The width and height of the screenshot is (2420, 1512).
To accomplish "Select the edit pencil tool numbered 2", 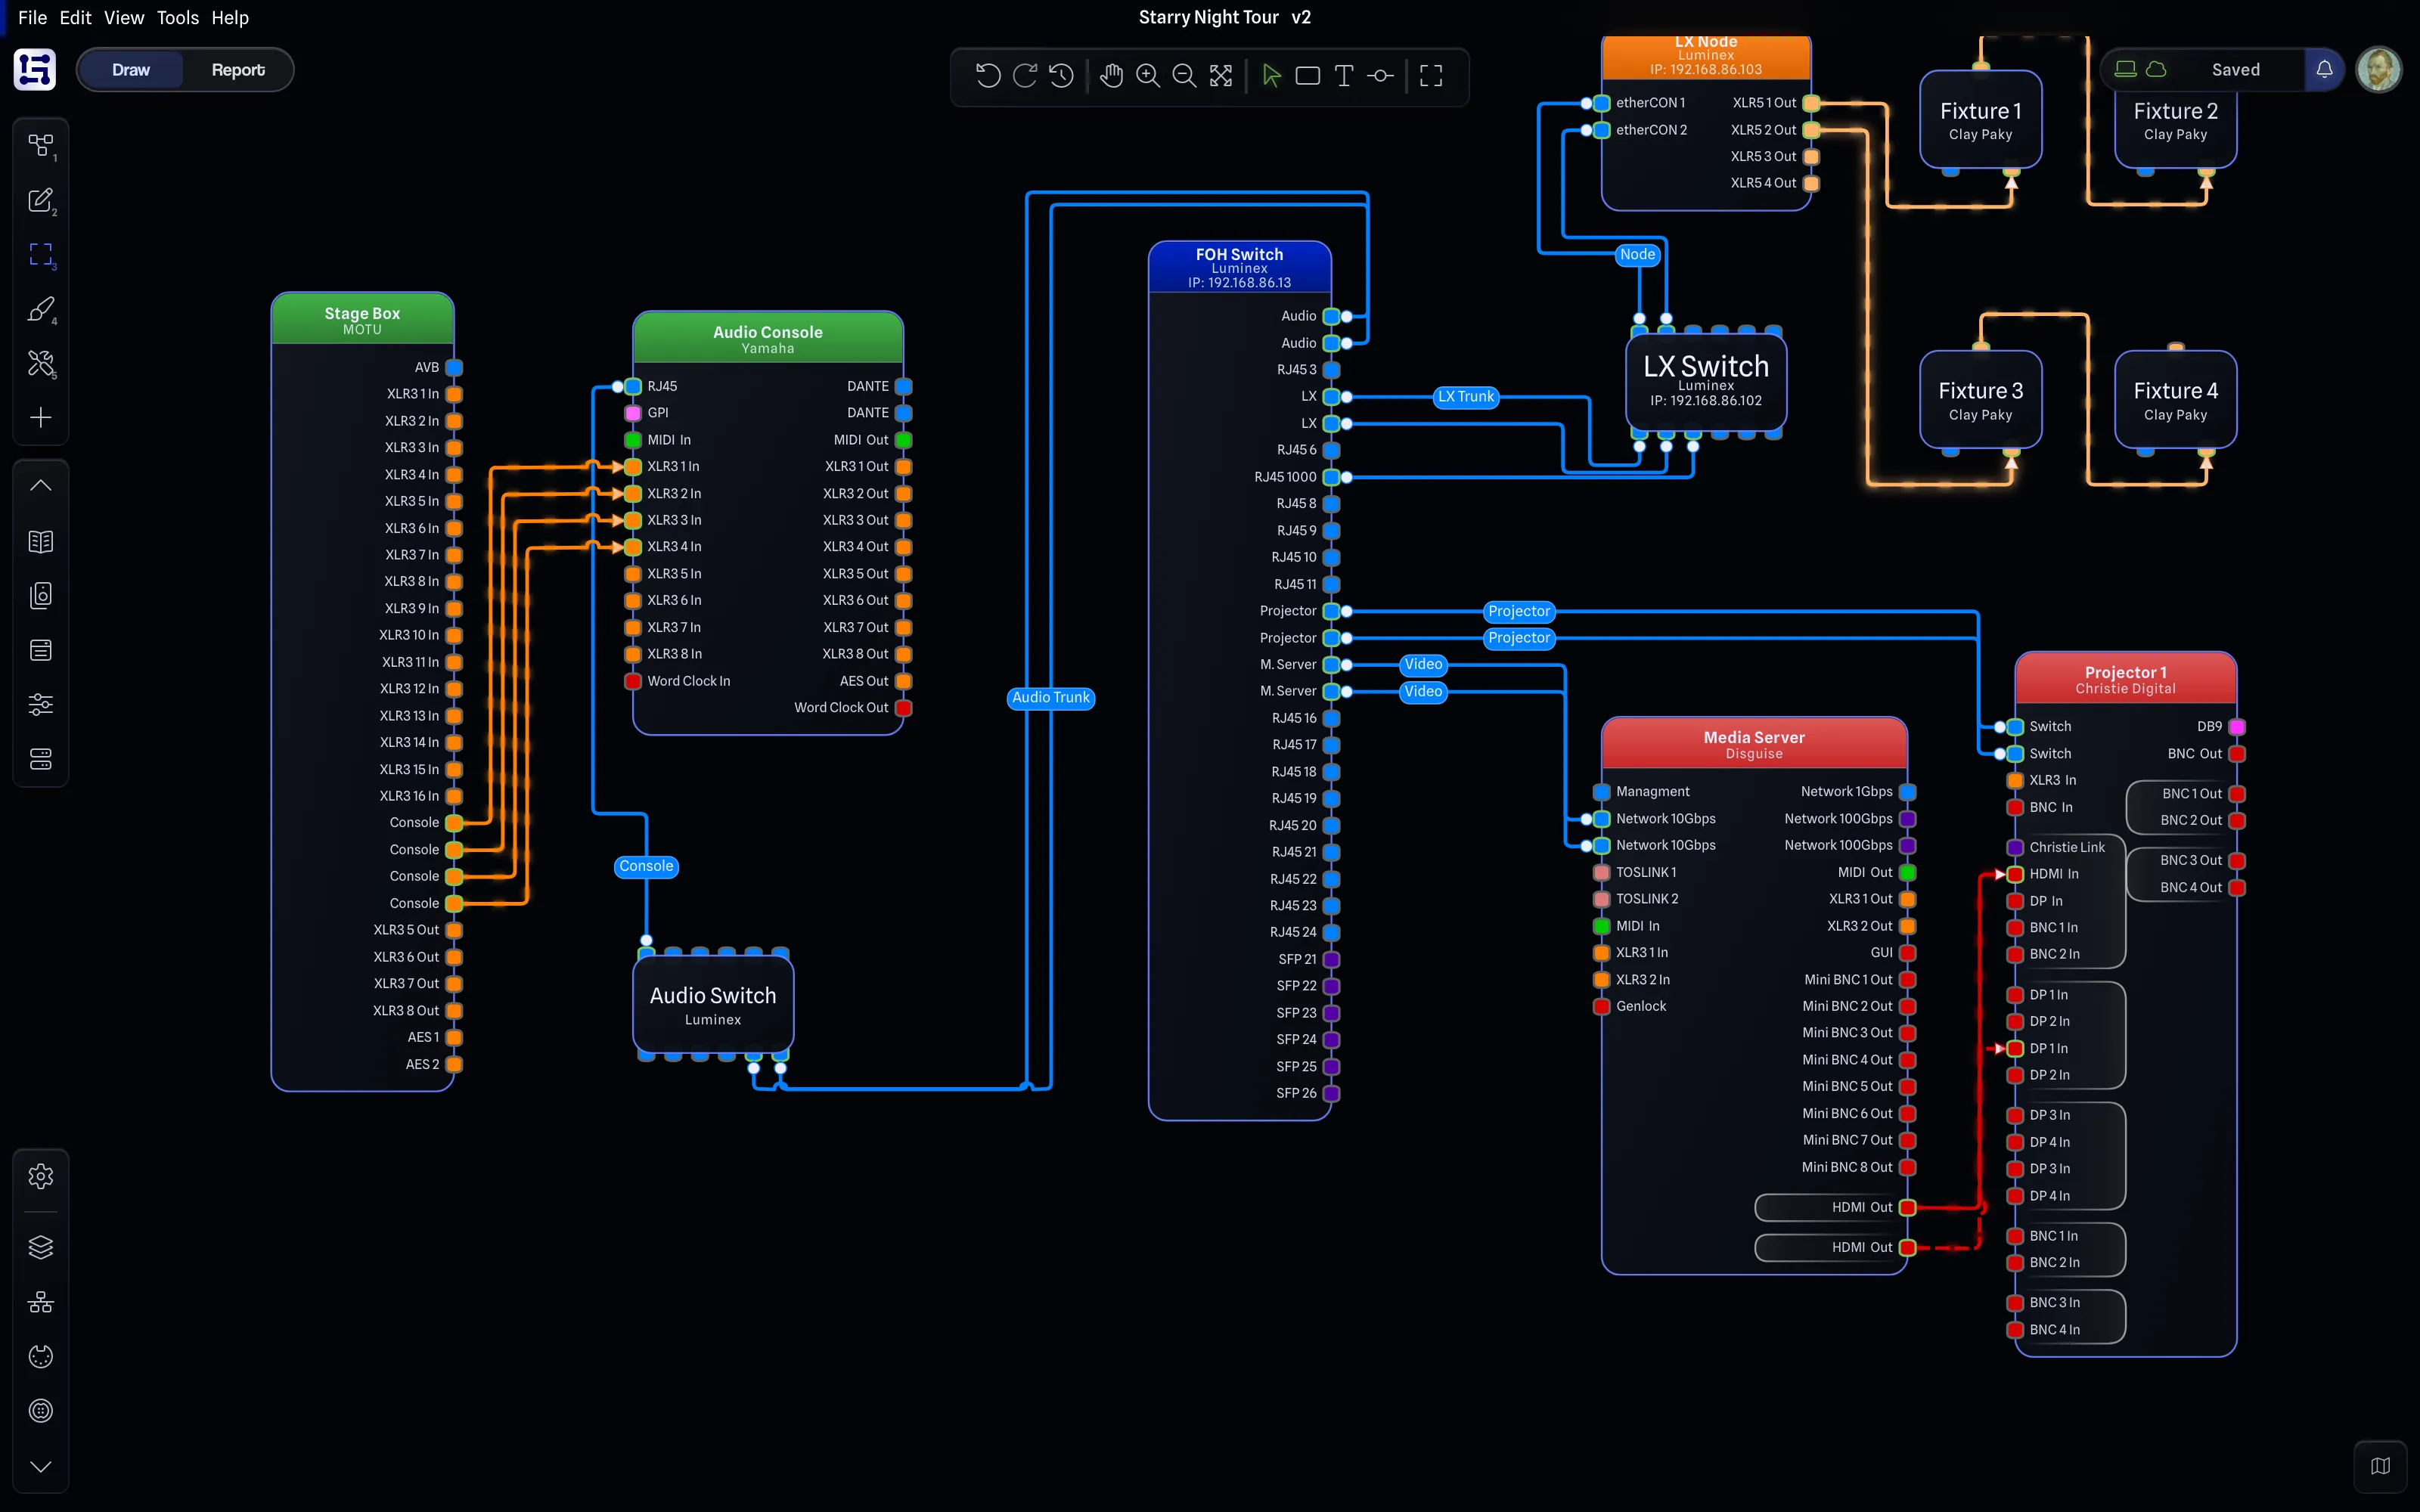I will point(41,200).
